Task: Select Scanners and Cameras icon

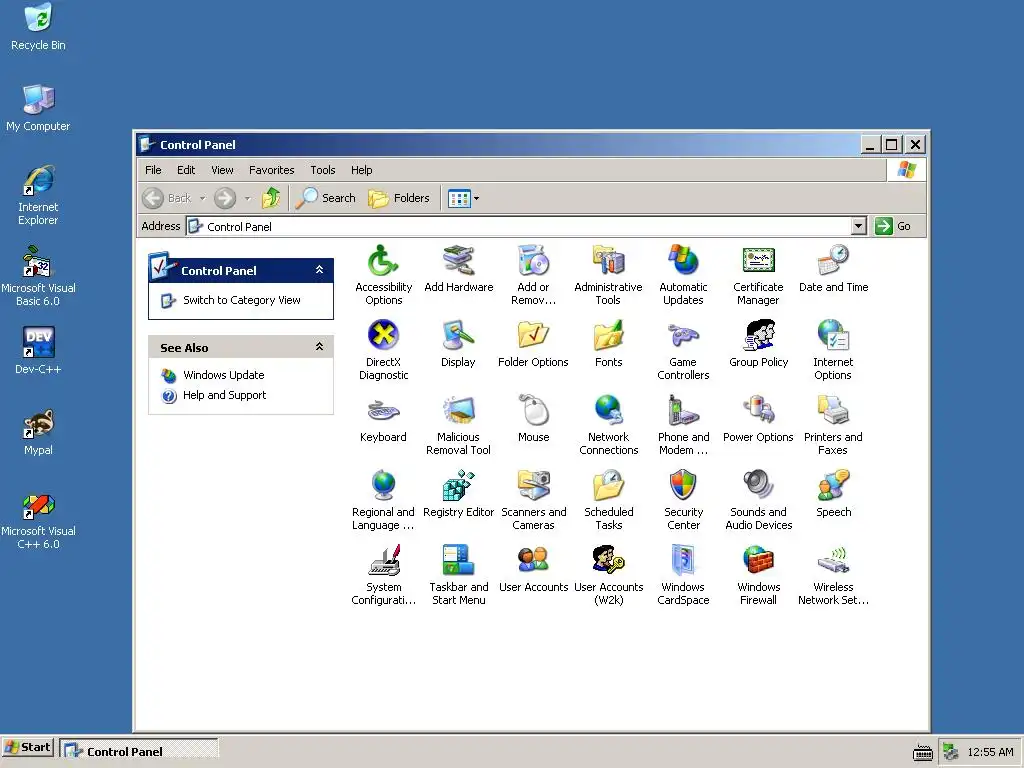Action: [534, 486]
